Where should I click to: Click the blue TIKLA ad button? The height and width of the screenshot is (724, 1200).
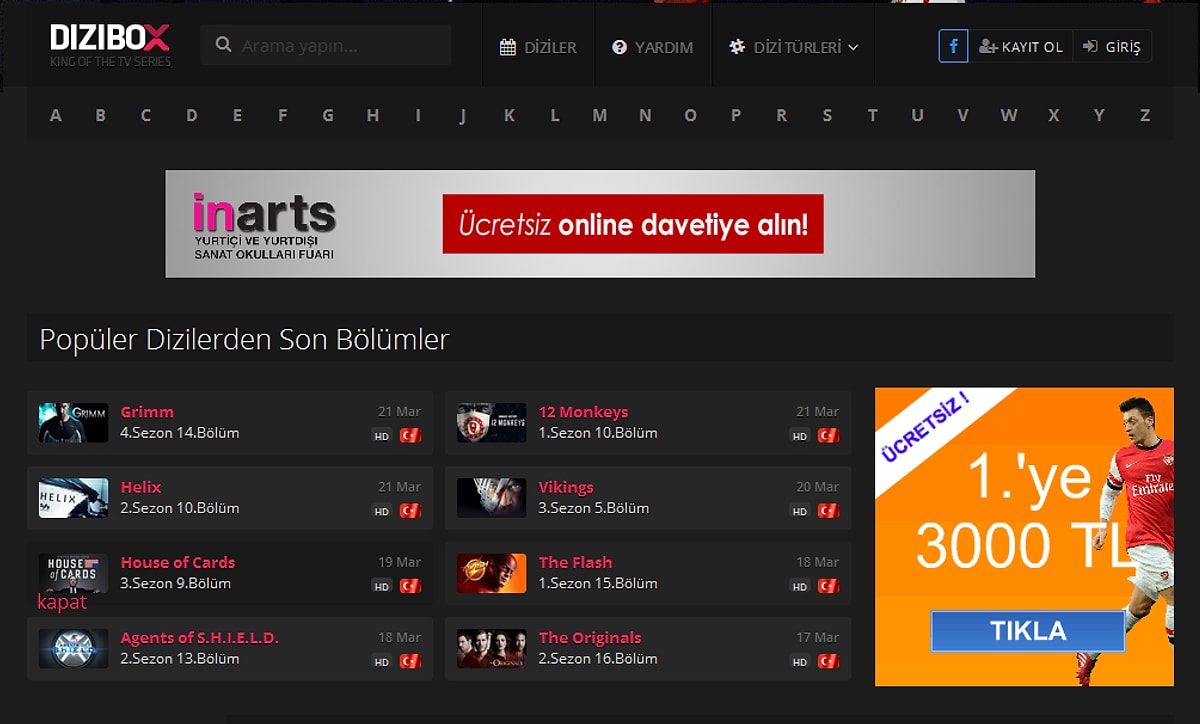1027,631
